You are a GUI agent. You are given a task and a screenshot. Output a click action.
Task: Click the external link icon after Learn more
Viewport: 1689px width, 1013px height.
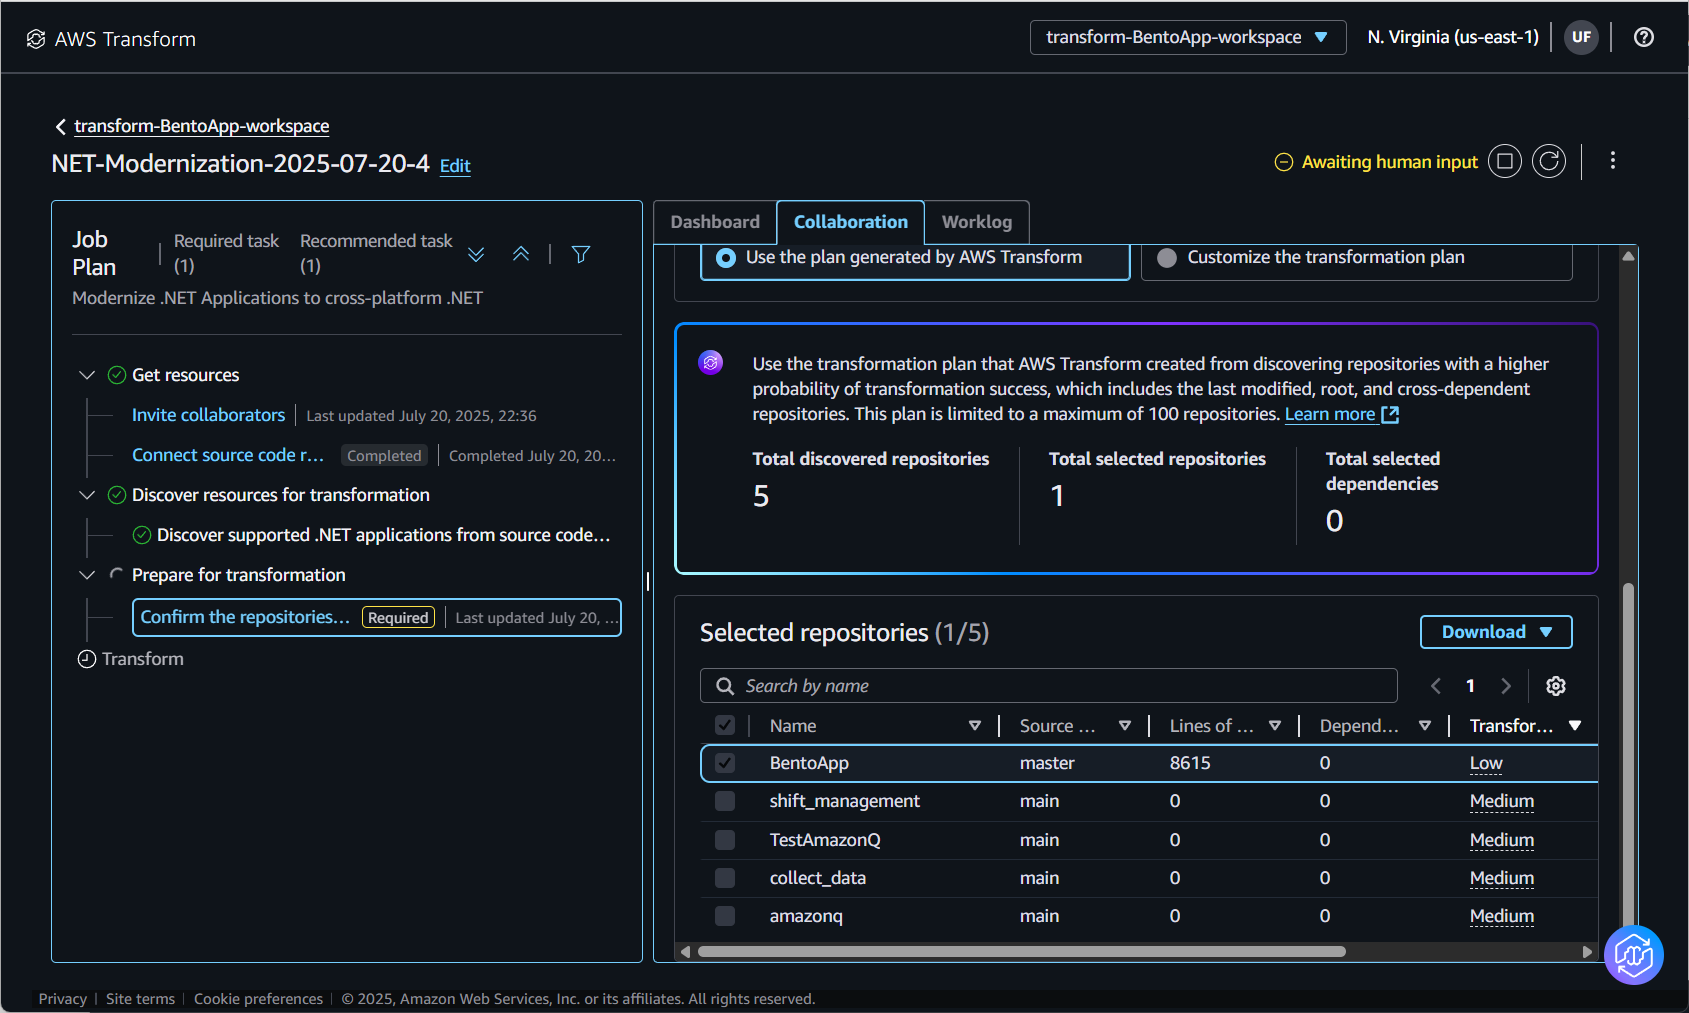pyautogui.click(x=1390, y=414)
